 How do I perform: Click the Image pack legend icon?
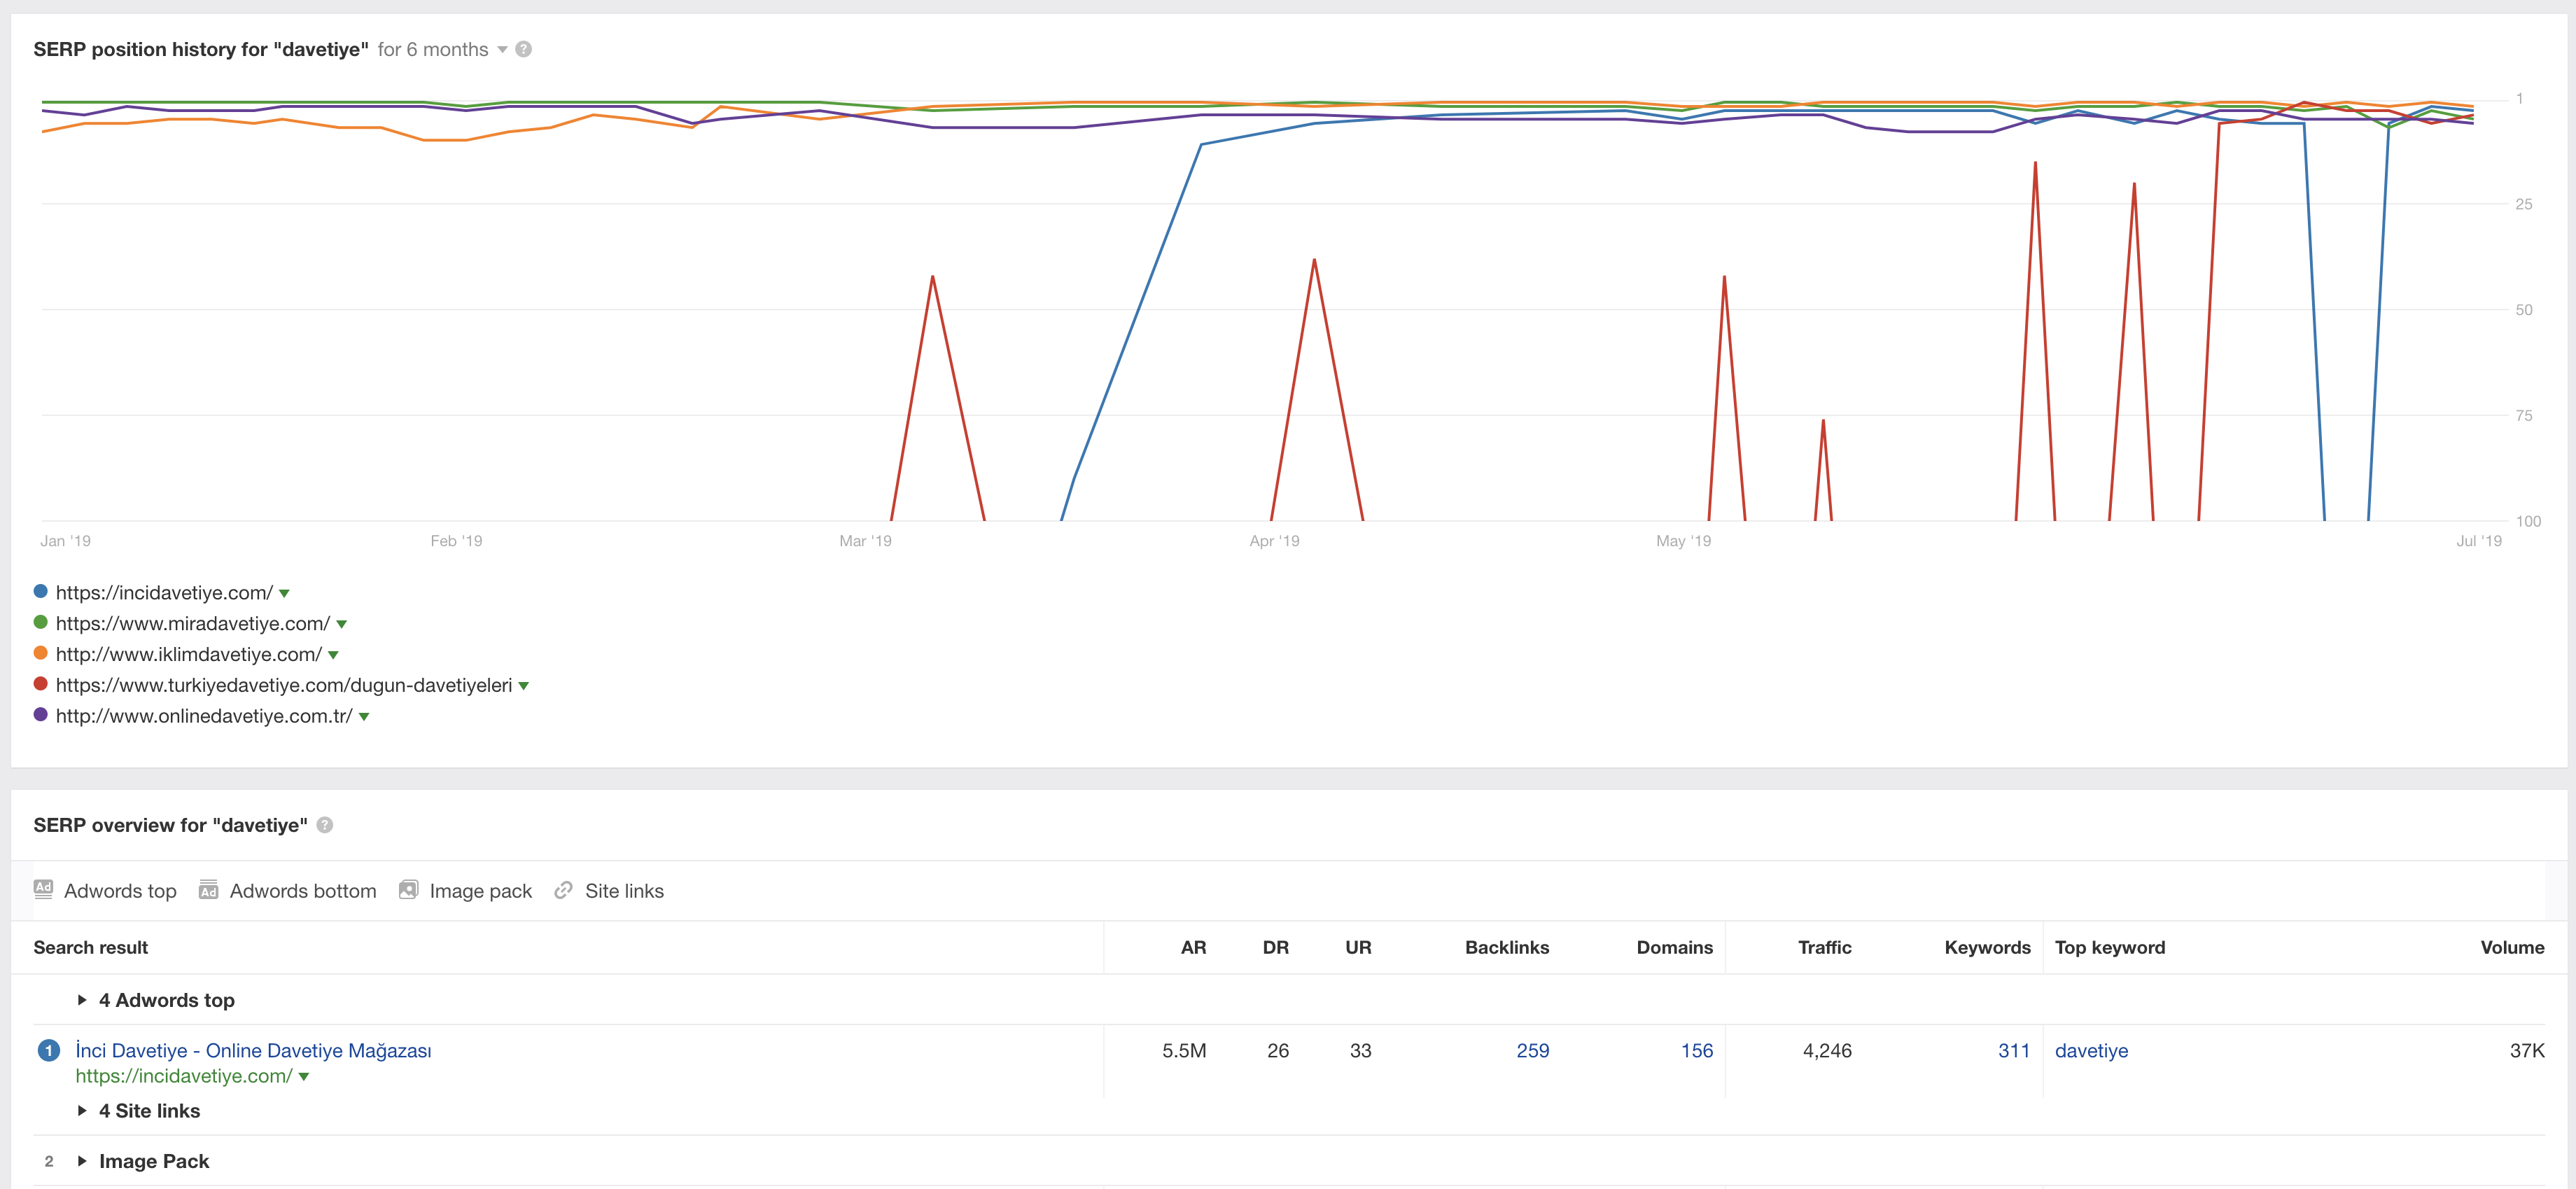click(408, 889)
